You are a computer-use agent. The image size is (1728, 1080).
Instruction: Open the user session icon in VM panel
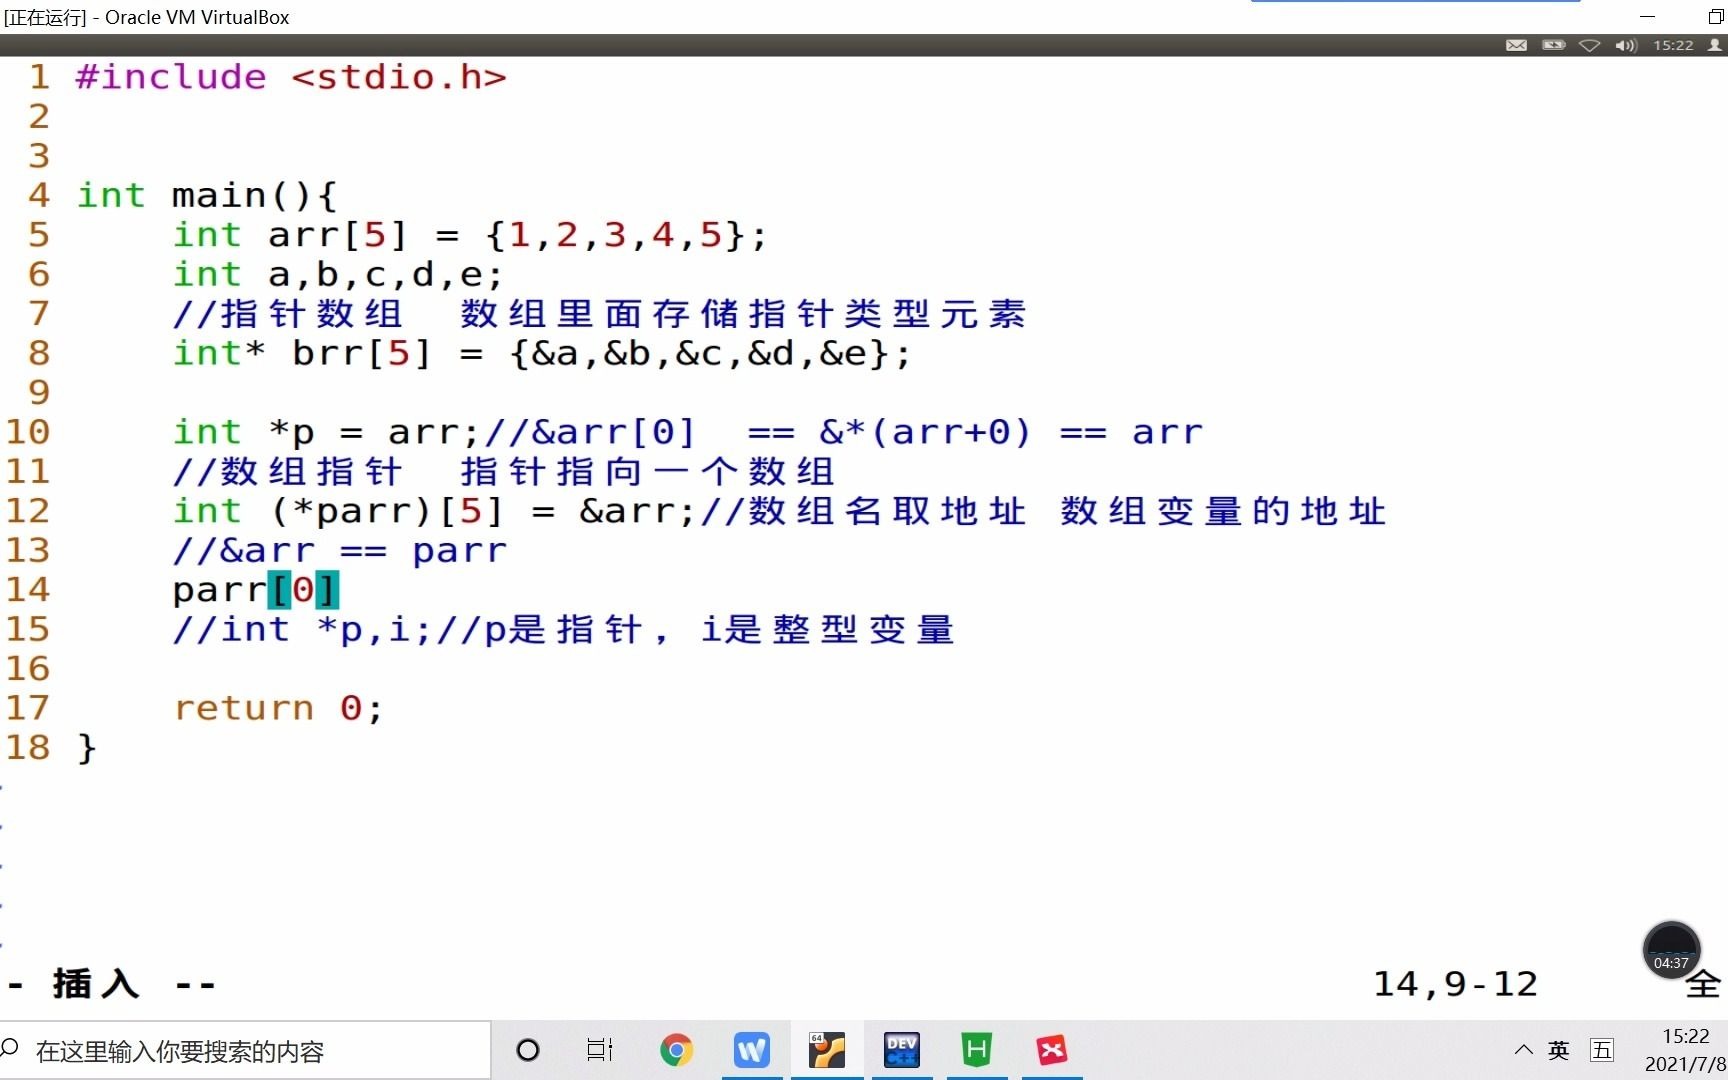click(1715, 45)
